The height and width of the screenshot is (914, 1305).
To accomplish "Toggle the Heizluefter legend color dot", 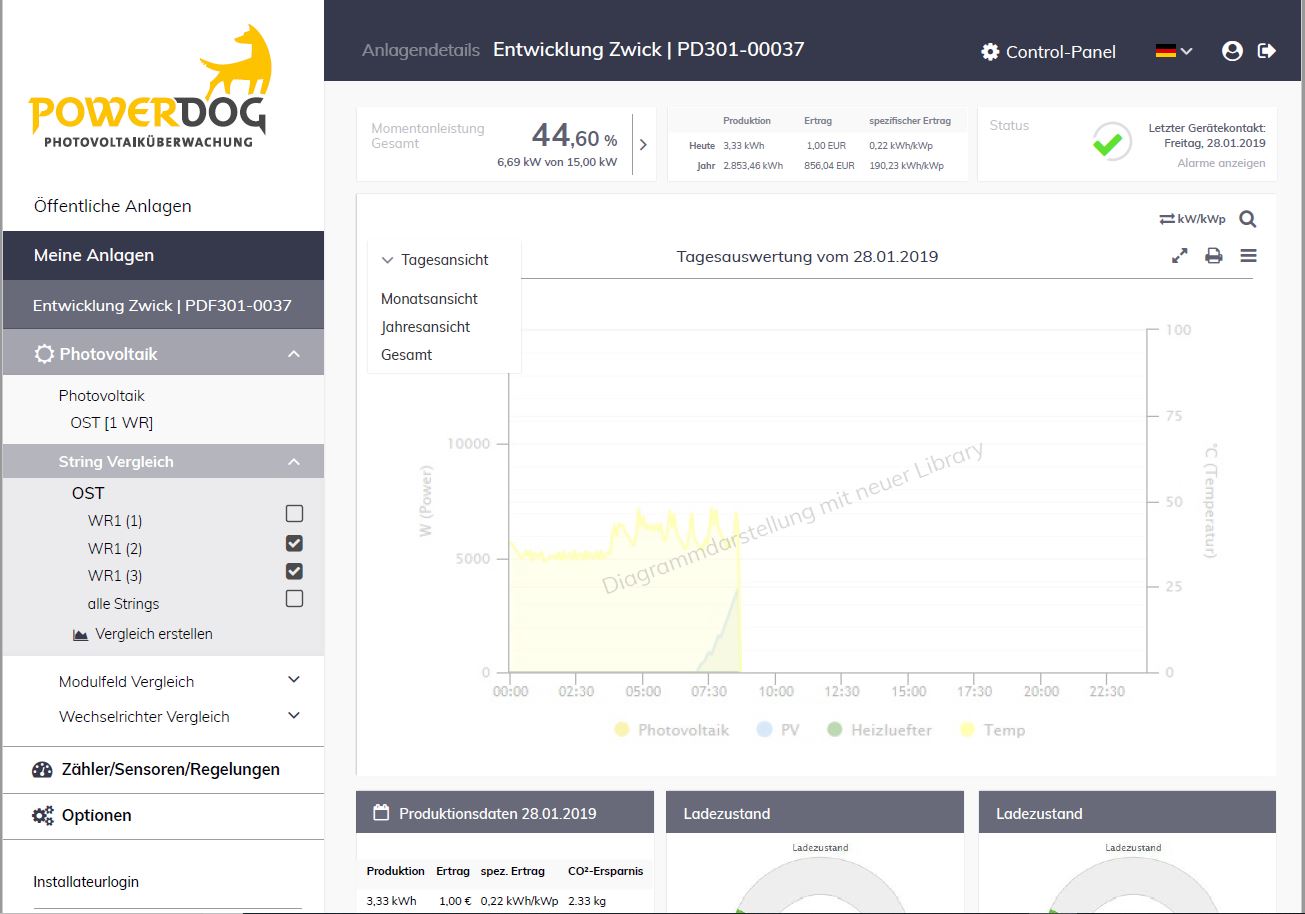I will coord(835,730).
